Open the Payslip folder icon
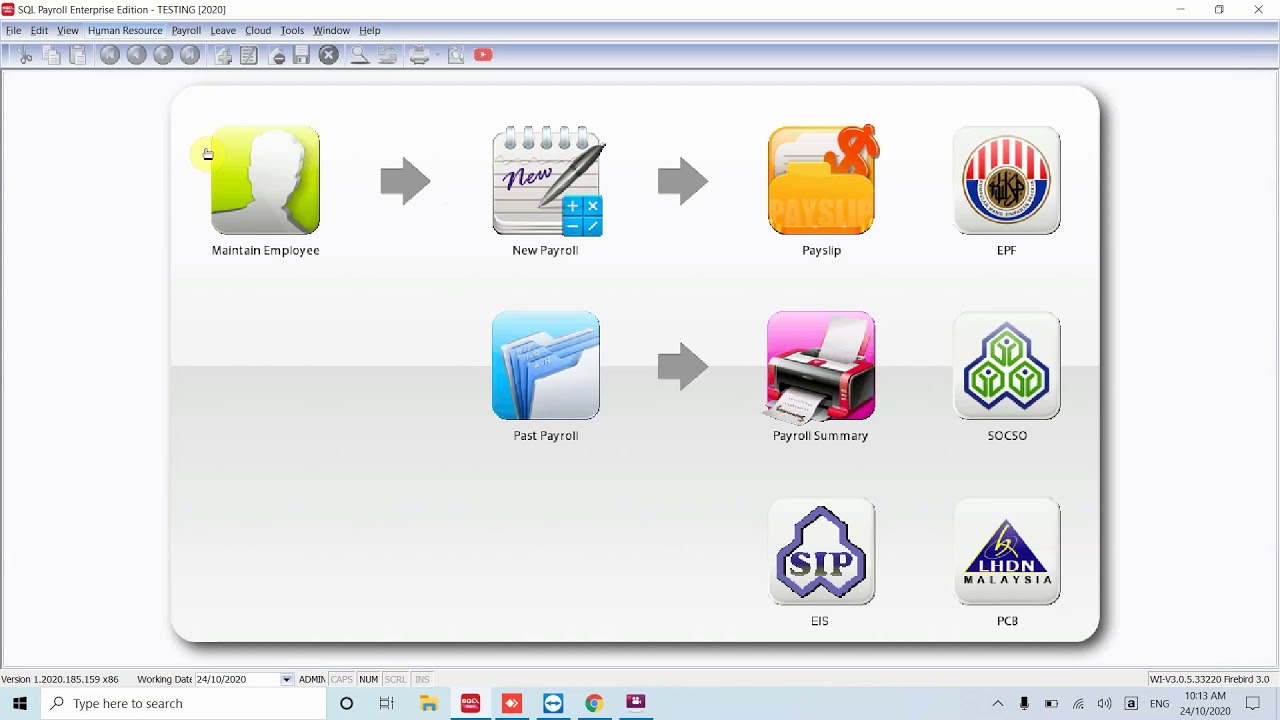This screenshot has width=1280, height=720. tap(822, 180)
